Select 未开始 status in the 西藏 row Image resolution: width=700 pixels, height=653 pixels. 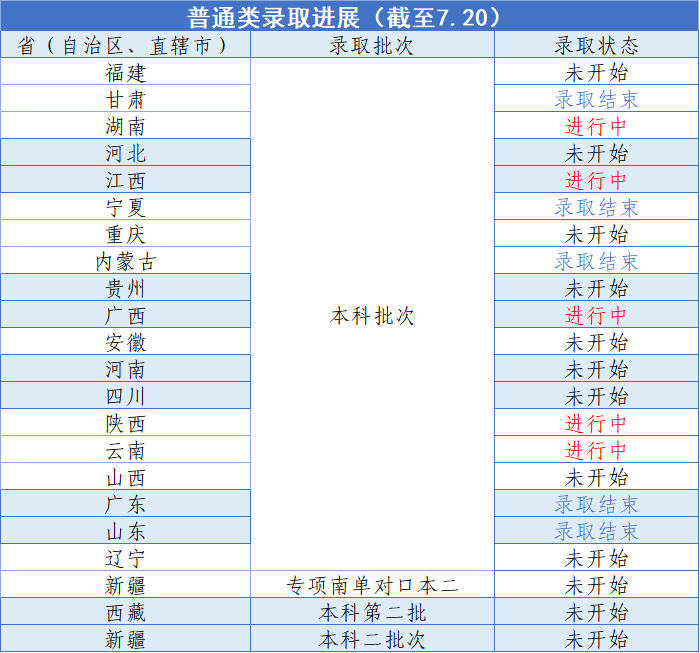click(596, 611)
